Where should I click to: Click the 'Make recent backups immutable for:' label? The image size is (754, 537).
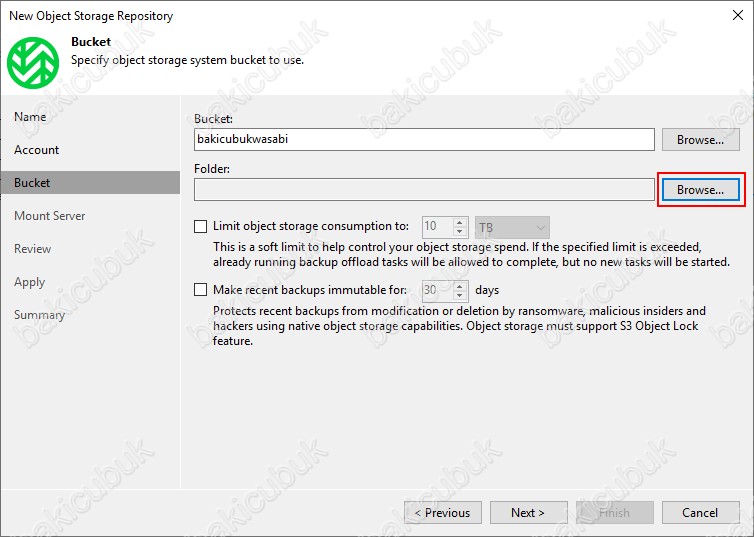[x=310, y=290]
